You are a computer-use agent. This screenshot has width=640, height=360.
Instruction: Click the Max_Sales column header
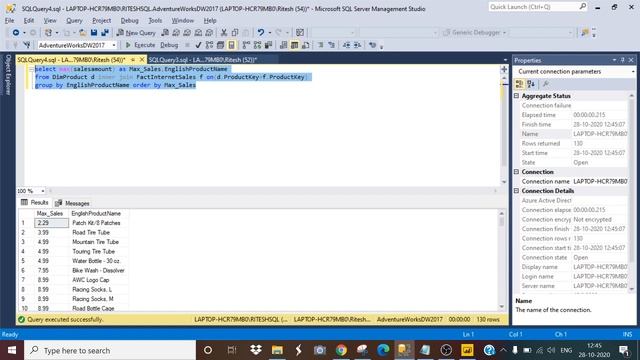click(50, 213)
